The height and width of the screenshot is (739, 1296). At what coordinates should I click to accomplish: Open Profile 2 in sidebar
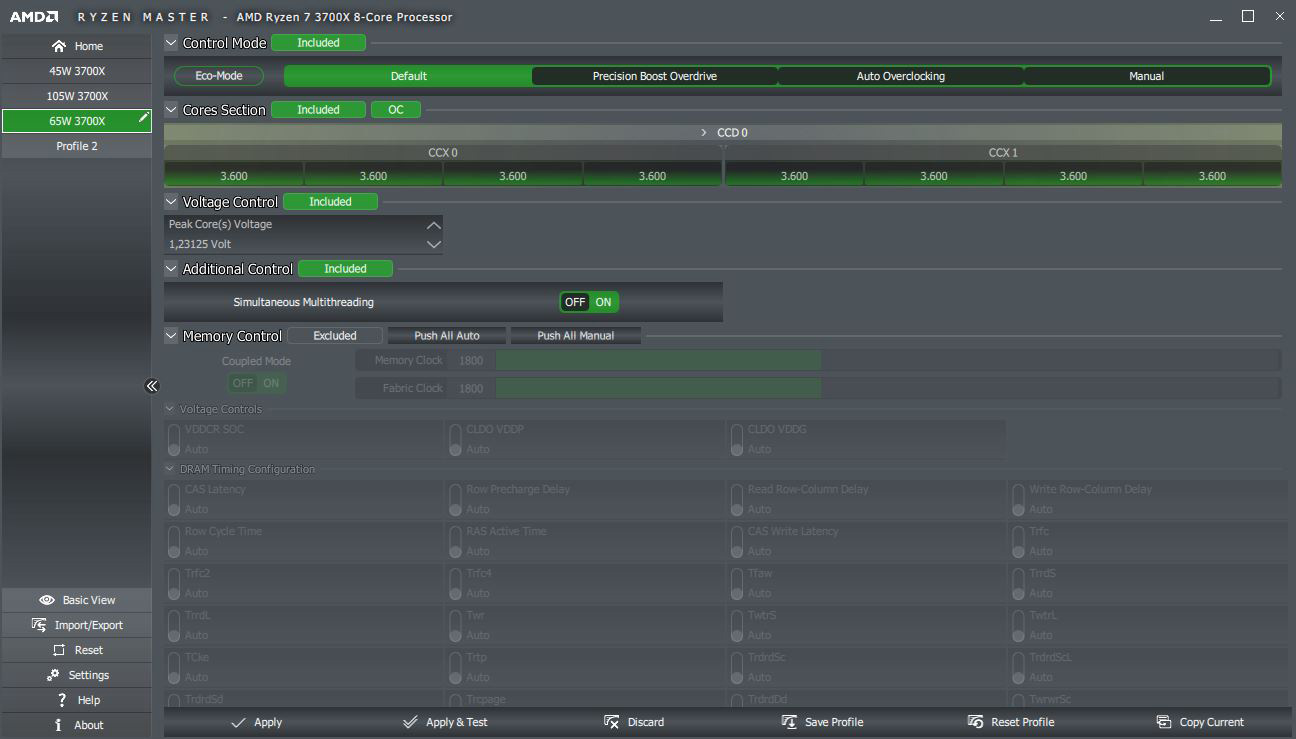(77, 146)
